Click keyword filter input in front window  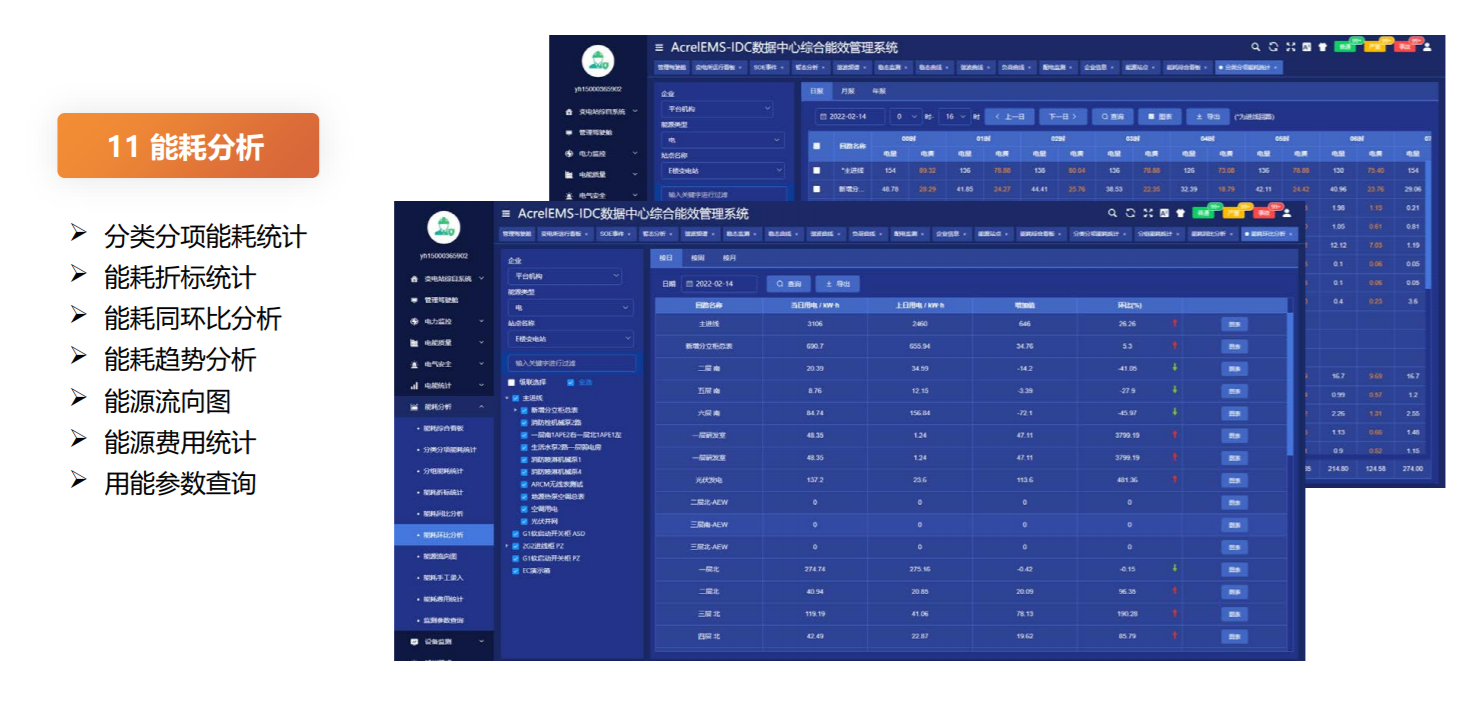click(x=571, y=363)
